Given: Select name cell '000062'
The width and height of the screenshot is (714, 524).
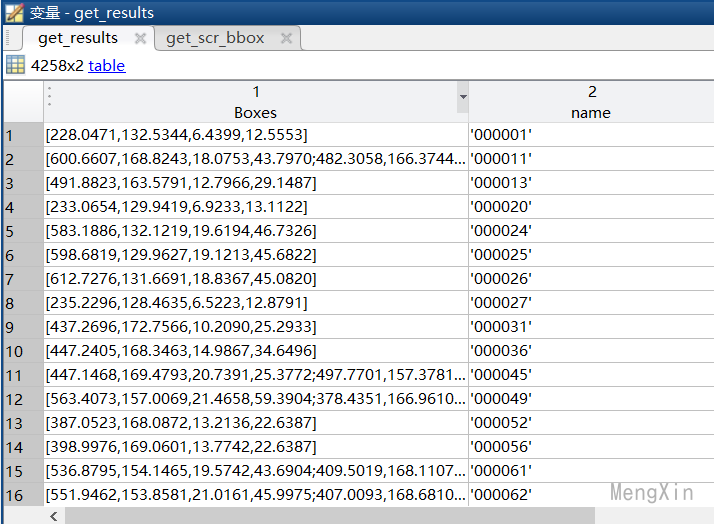Looking at the screenshot, I should pyautogui.click(x=592, y=495).
